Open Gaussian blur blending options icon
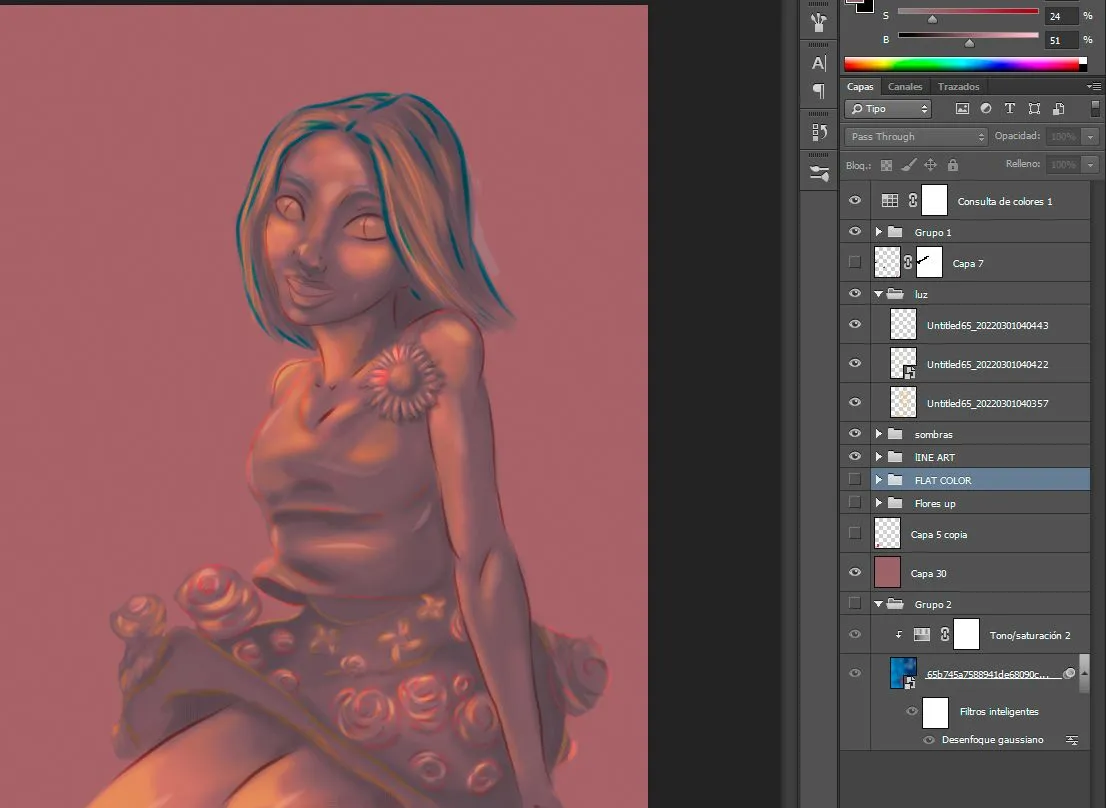This screenshot has height=808, width=1106. pyautogui.click(x=1071, y=740)
